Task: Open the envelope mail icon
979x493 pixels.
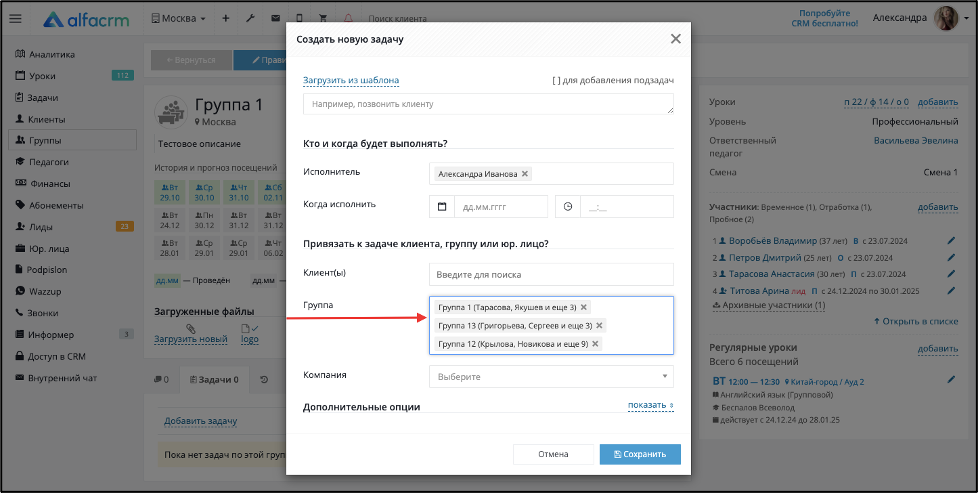Action: [x=275, y=19]
